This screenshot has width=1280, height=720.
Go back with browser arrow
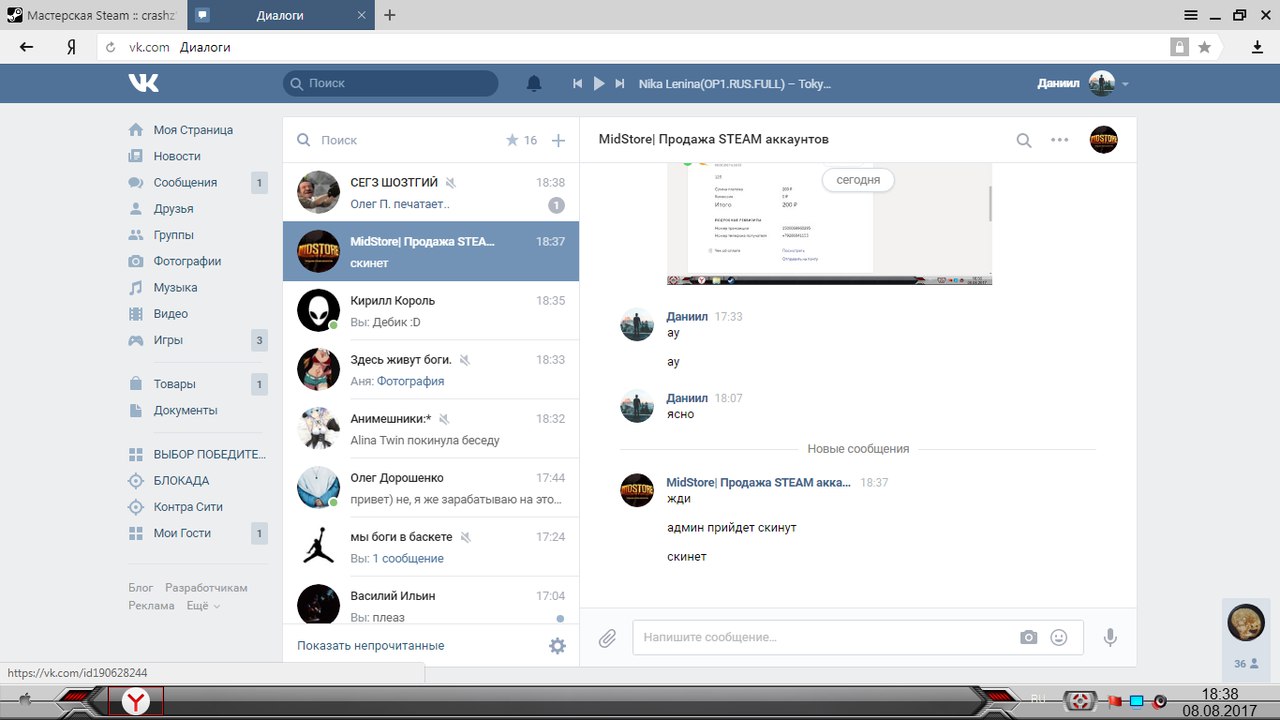(x=27, y=47)
